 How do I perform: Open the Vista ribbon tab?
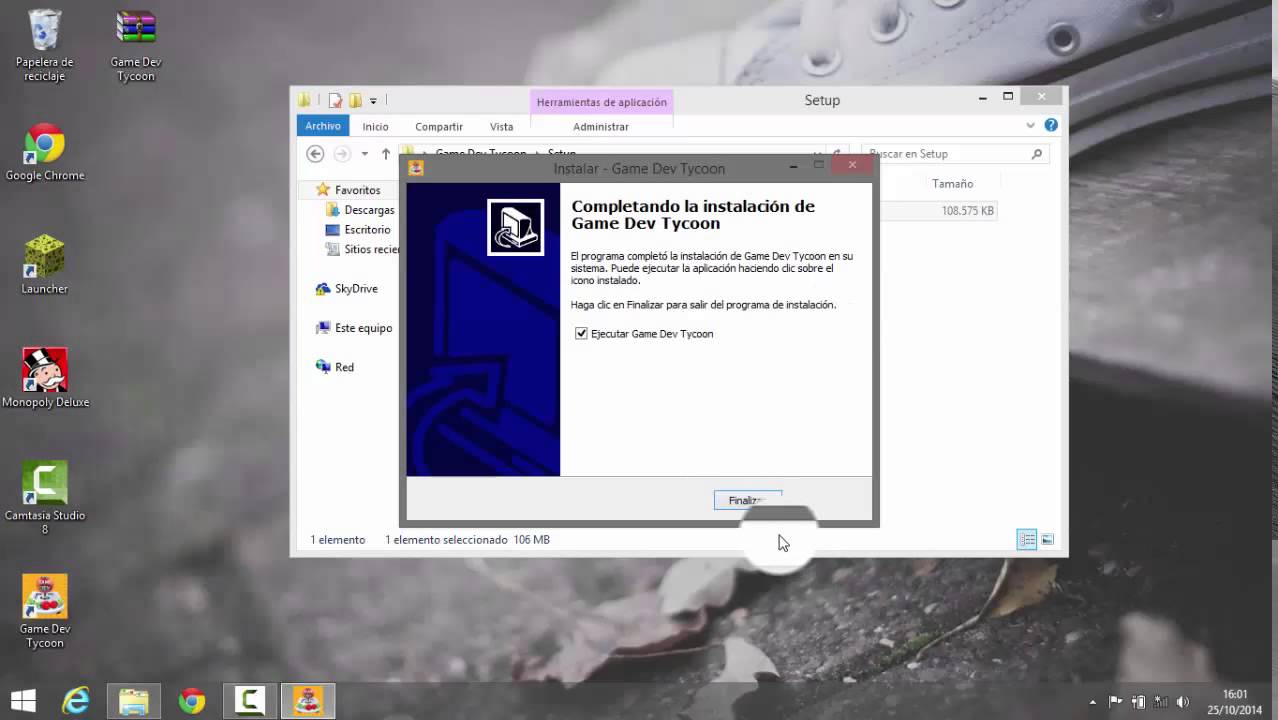[x=502, y=127]
